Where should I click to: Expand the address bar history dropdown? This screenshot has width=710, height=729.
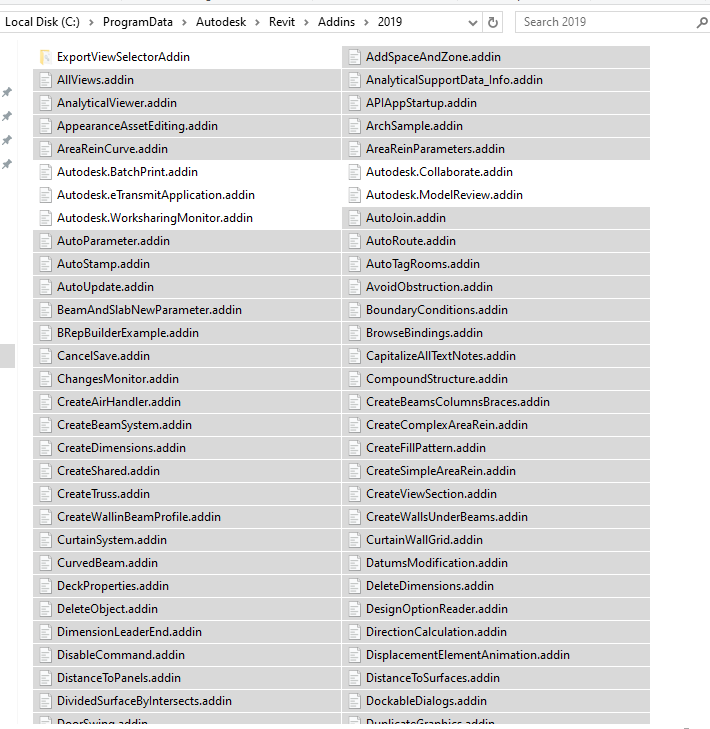coord(472,22)
